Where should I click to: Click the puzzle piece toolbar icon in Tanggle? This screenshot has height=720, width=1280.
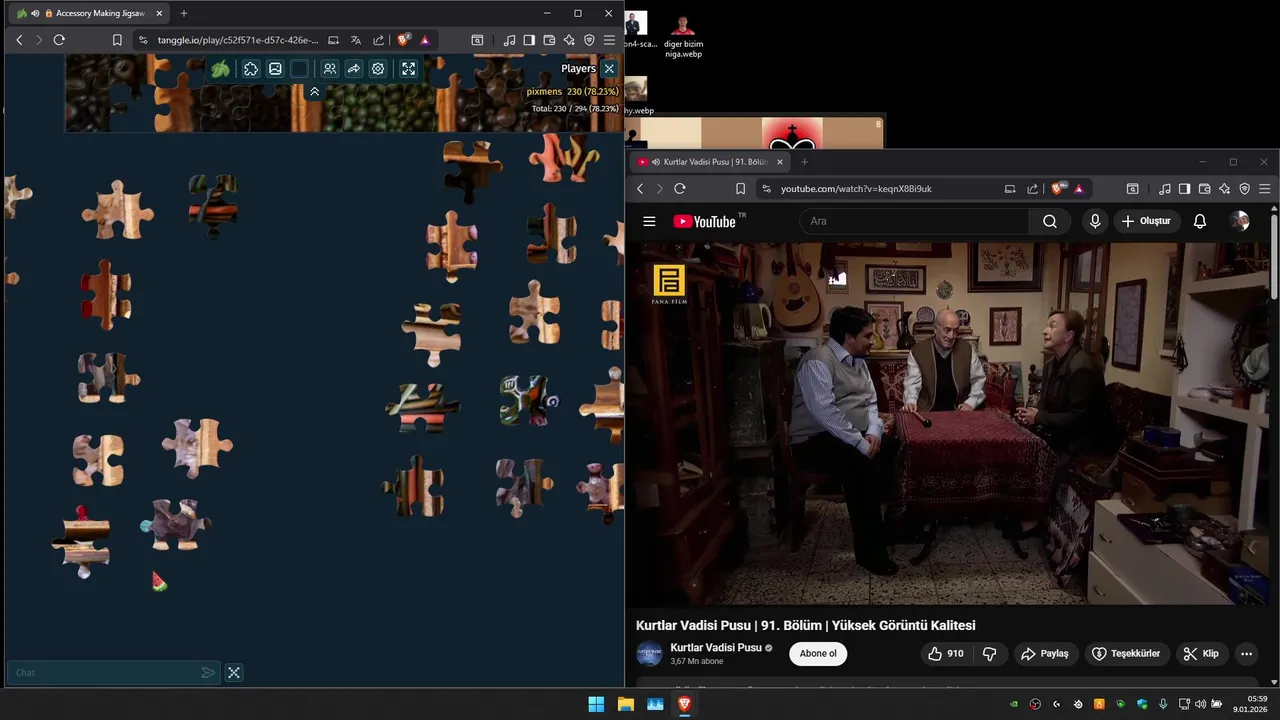click(251, 69)
